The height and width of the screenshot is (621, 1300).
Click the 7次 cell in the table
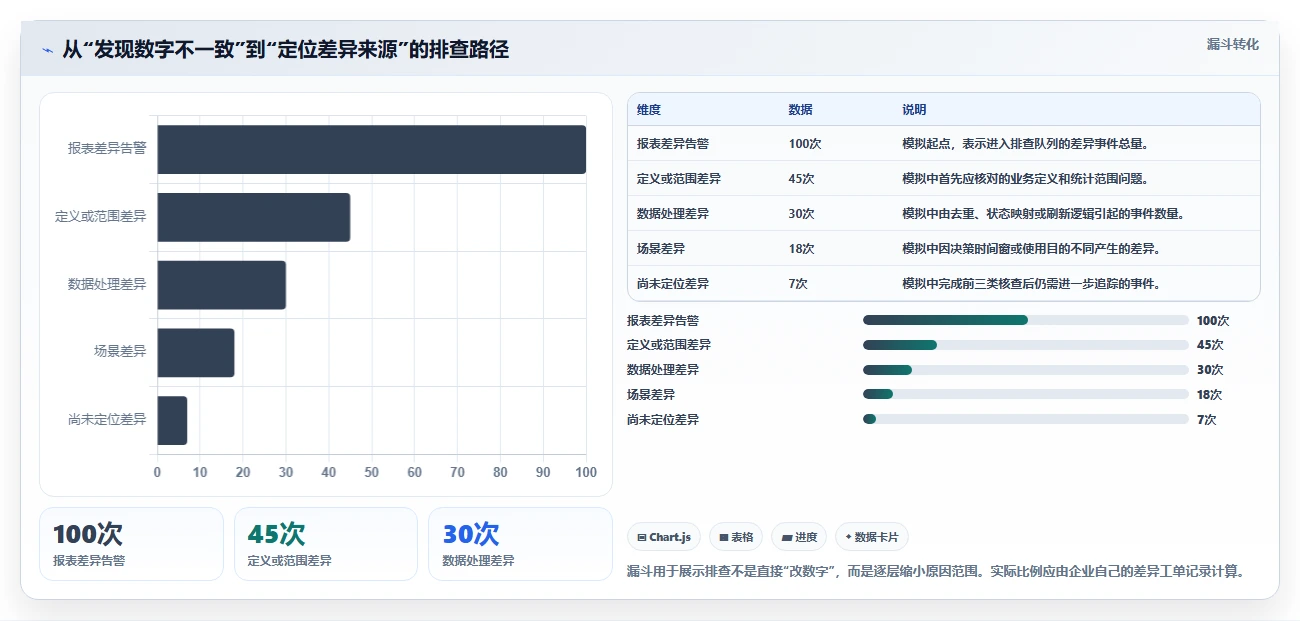[798, 284]
